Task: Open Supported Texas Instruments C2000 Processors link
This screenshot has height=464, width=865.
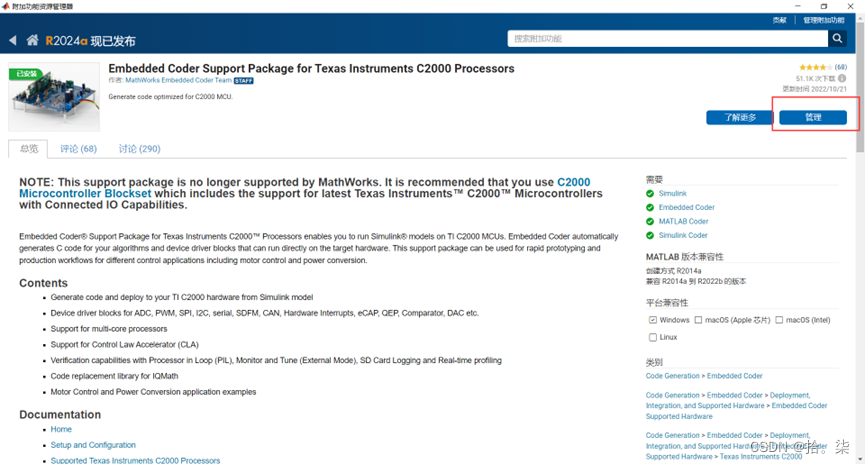Action: coord(135,460)
